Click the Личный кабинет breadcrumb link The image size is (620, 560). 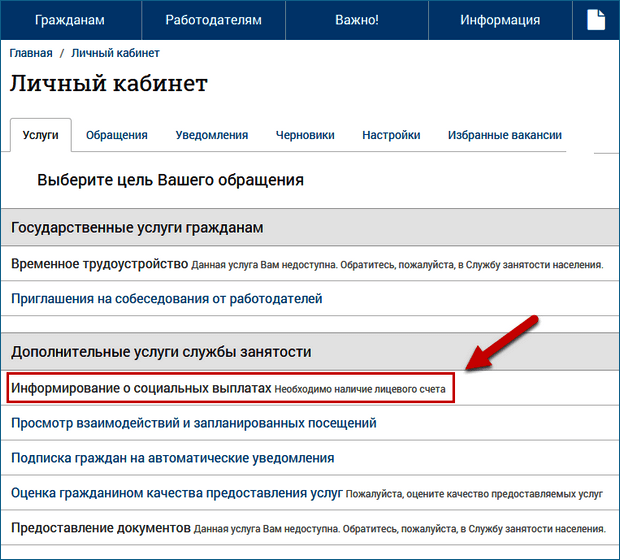click(115, 53)
